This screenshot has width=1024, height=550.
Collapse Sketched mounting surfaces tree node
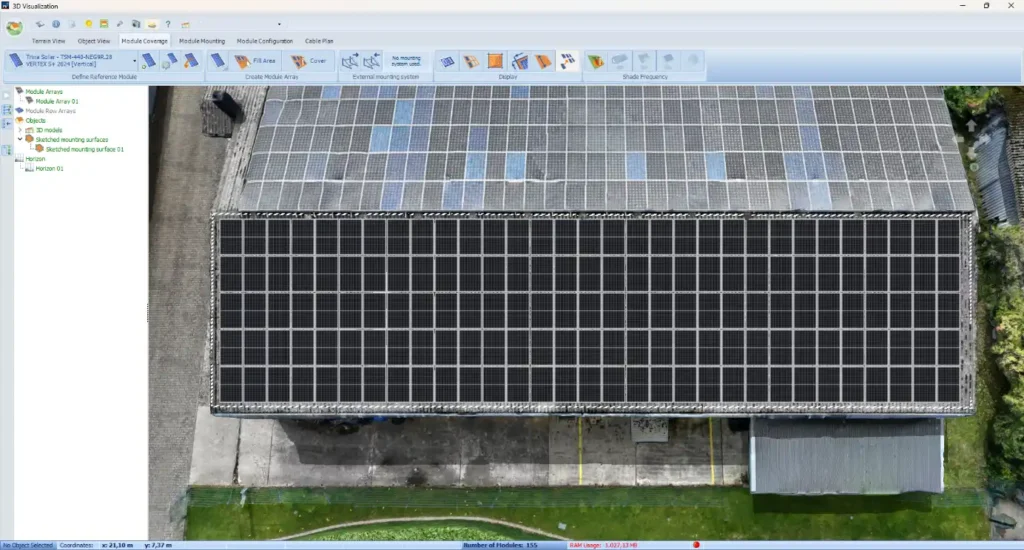click(20, 139)
